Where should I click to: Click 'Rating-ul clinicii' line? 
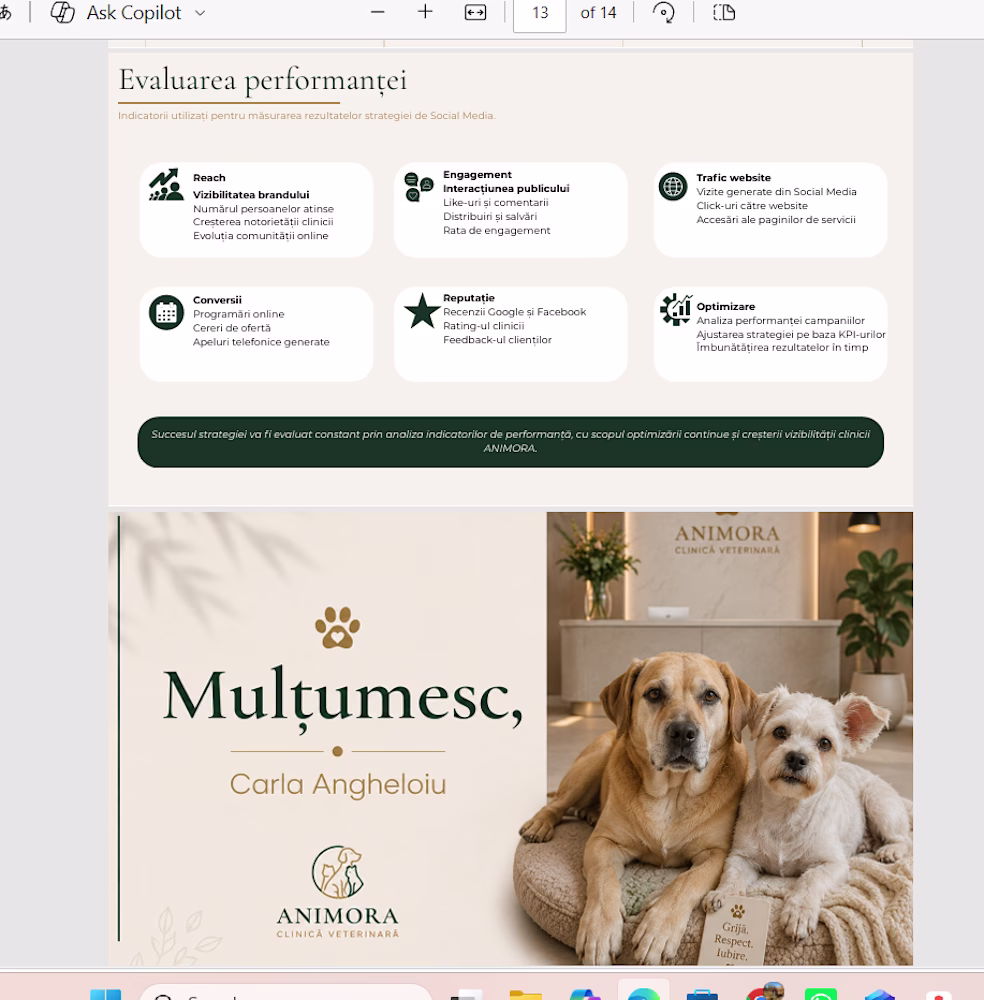coord(484,326)
